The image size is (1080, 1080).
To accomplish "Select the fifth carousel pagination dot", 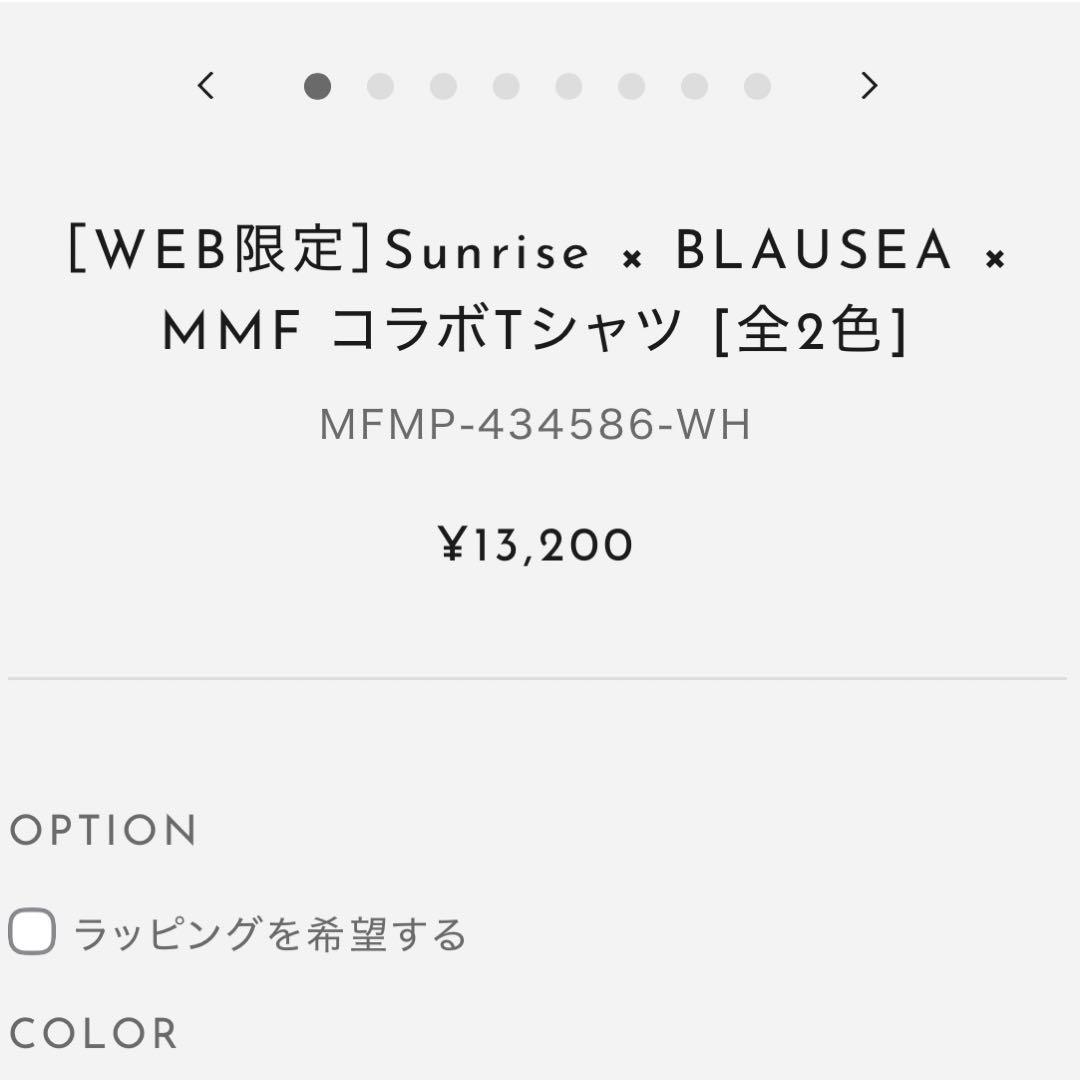I will (x=568, y=87).
